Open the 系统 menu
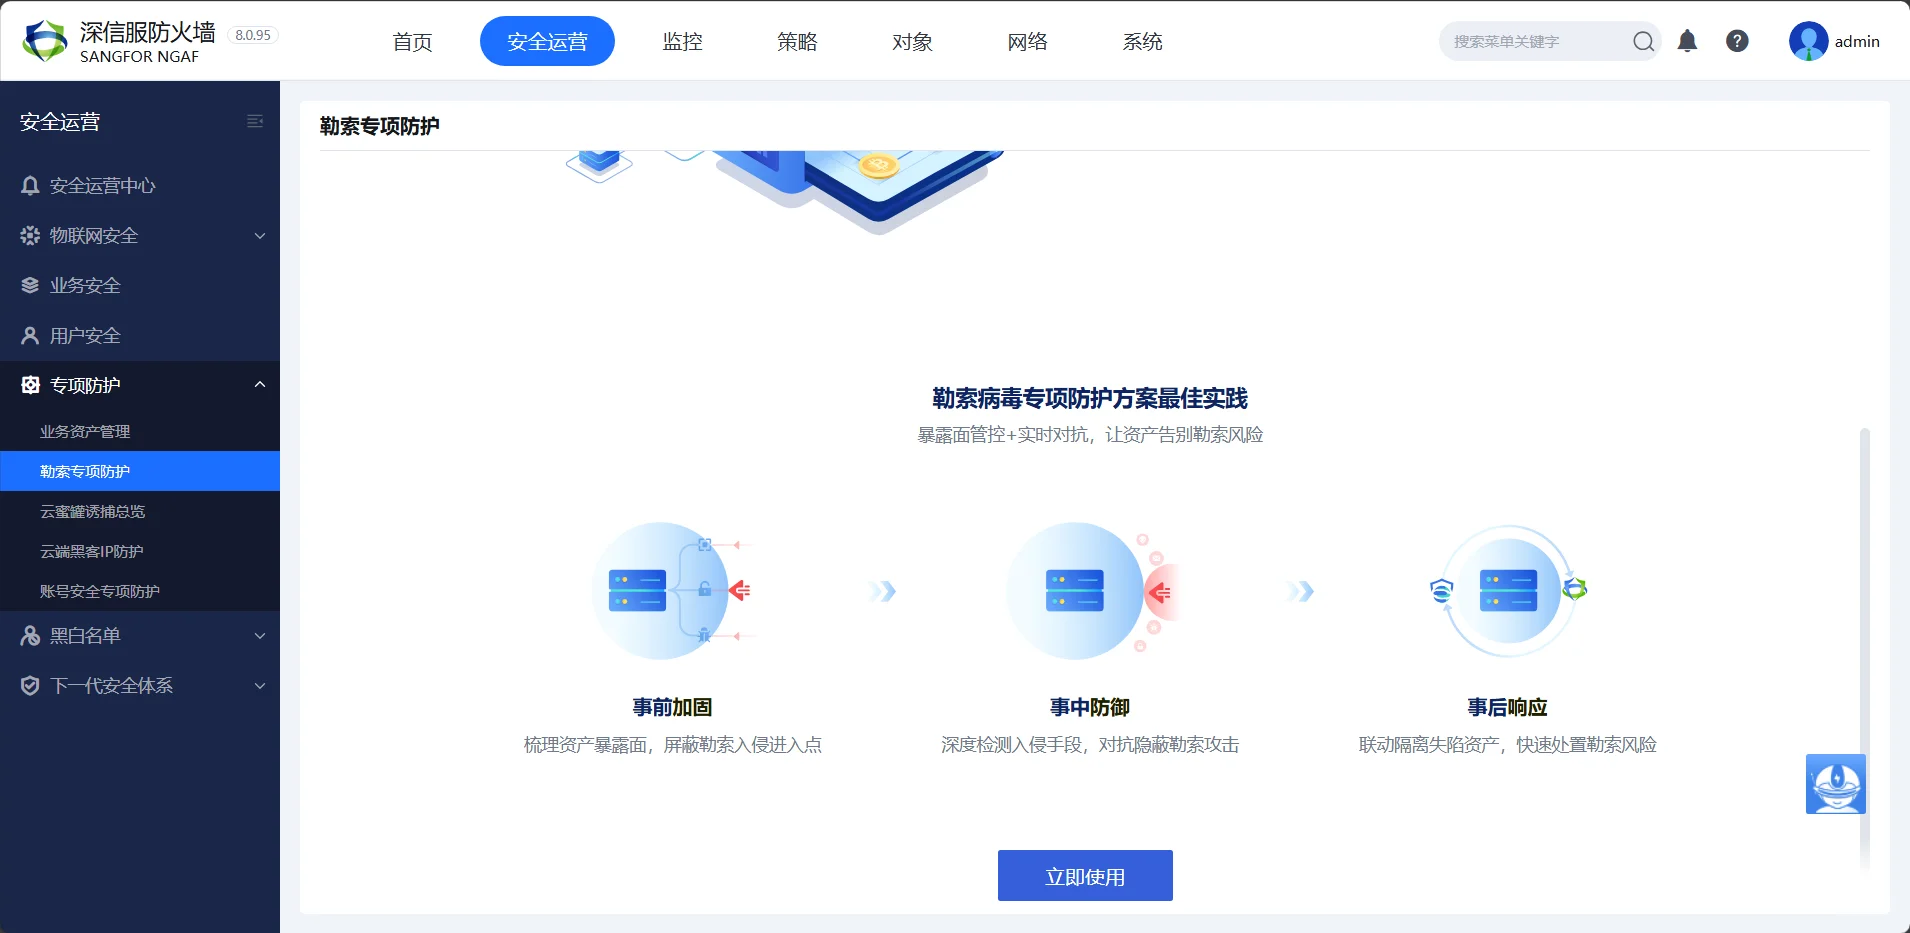Screen dimensions: 1910x933 [1142, 41]
